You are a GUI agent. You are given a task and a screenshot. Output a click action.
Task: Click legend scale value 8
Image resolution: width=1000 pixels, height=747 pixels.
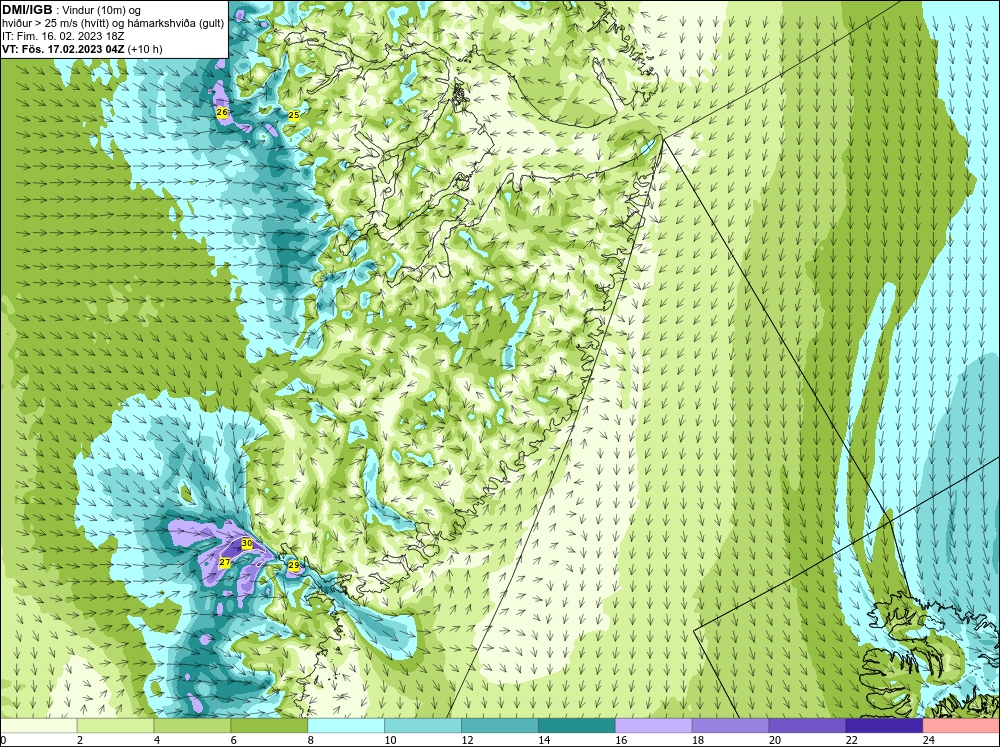311,740
